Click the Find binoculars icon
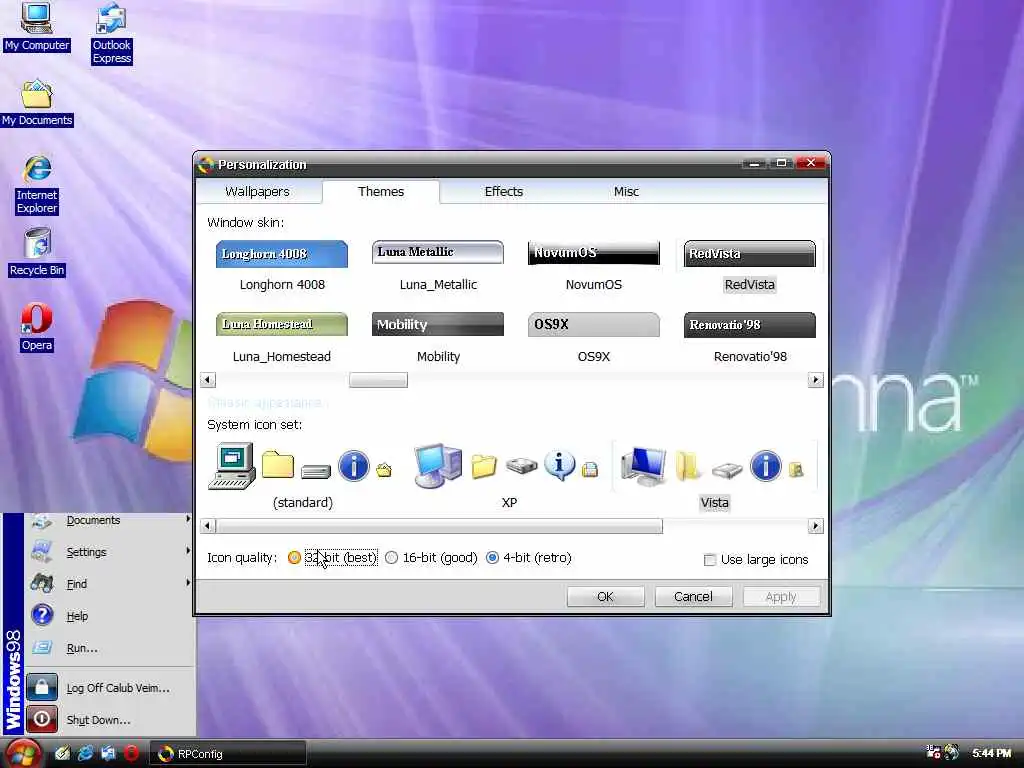 [42, 583]
